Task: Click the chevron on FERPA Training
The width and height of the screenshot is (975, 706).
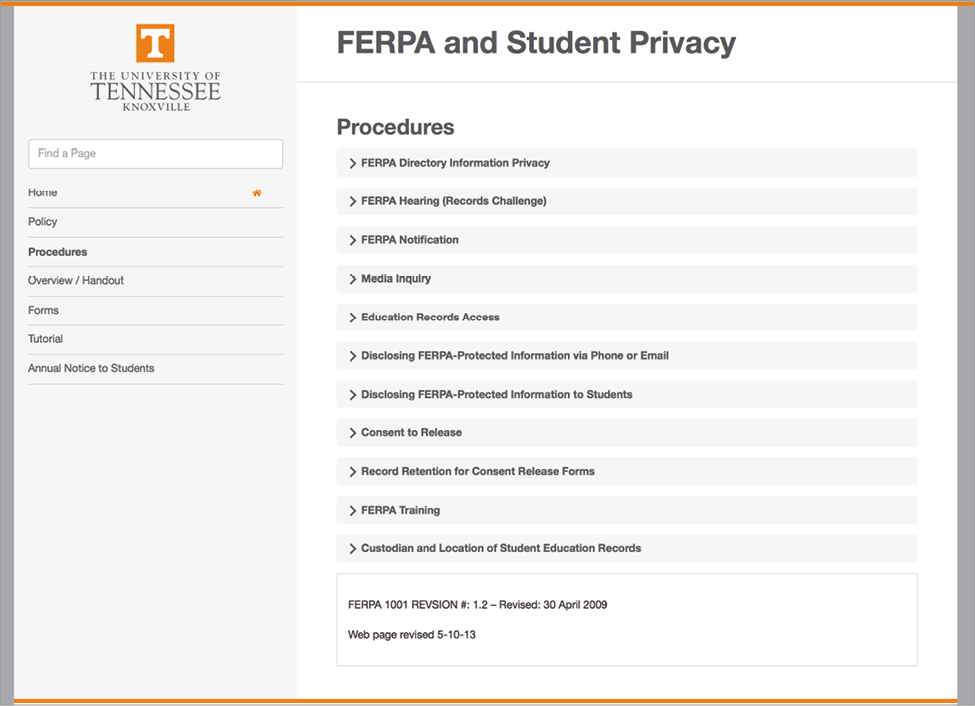Action: (x=352, y=510)
